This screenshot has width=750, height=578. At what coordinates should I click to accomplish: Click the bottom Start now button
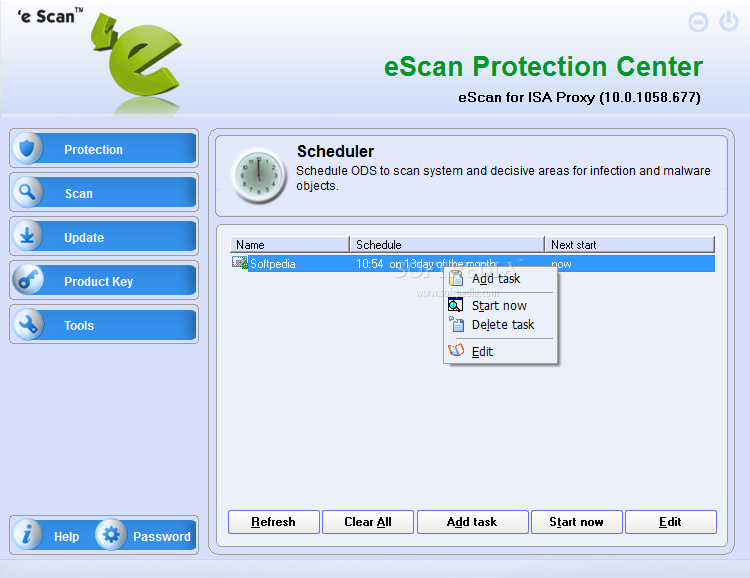pos(577,522)
